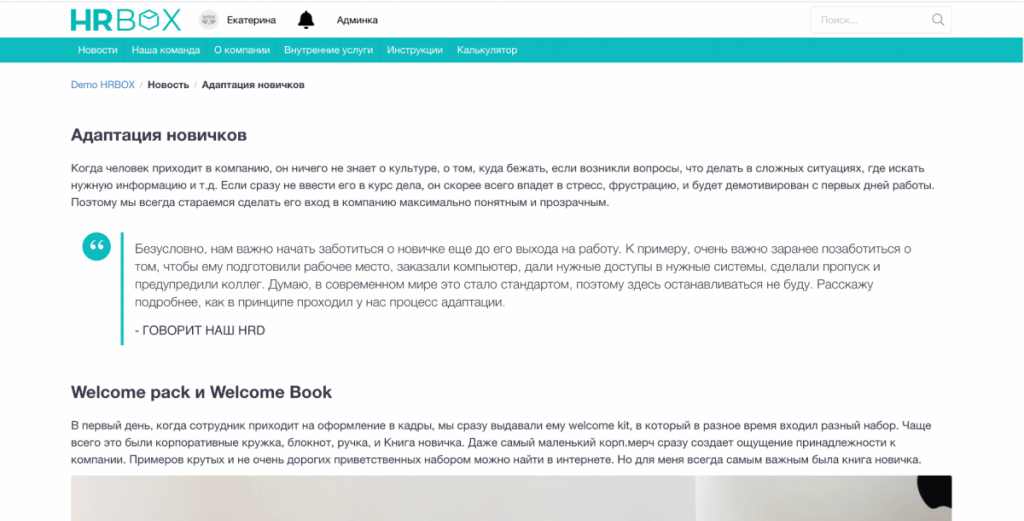This screenshot has width=1024, height=521.
Task: Open the Новости menu item
Action: (x=98, y=50)
